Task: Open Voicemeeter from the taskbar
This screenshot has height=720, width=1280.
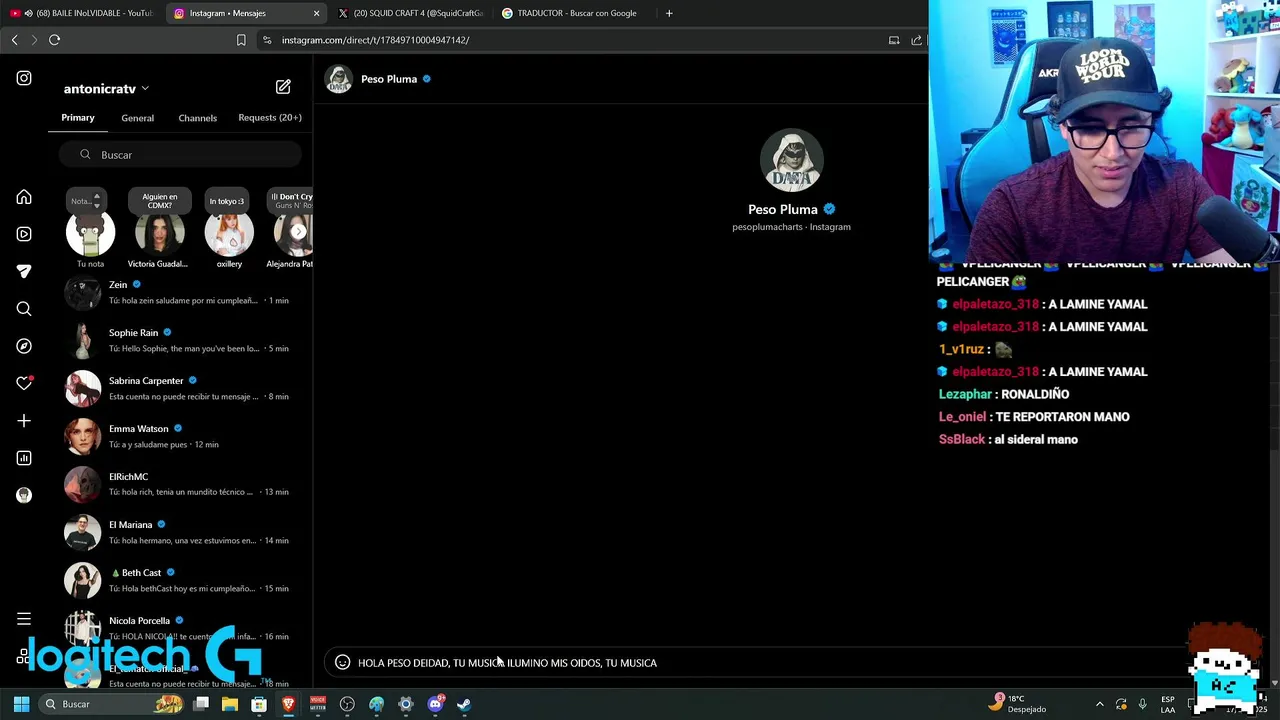Action: [318, 704]
